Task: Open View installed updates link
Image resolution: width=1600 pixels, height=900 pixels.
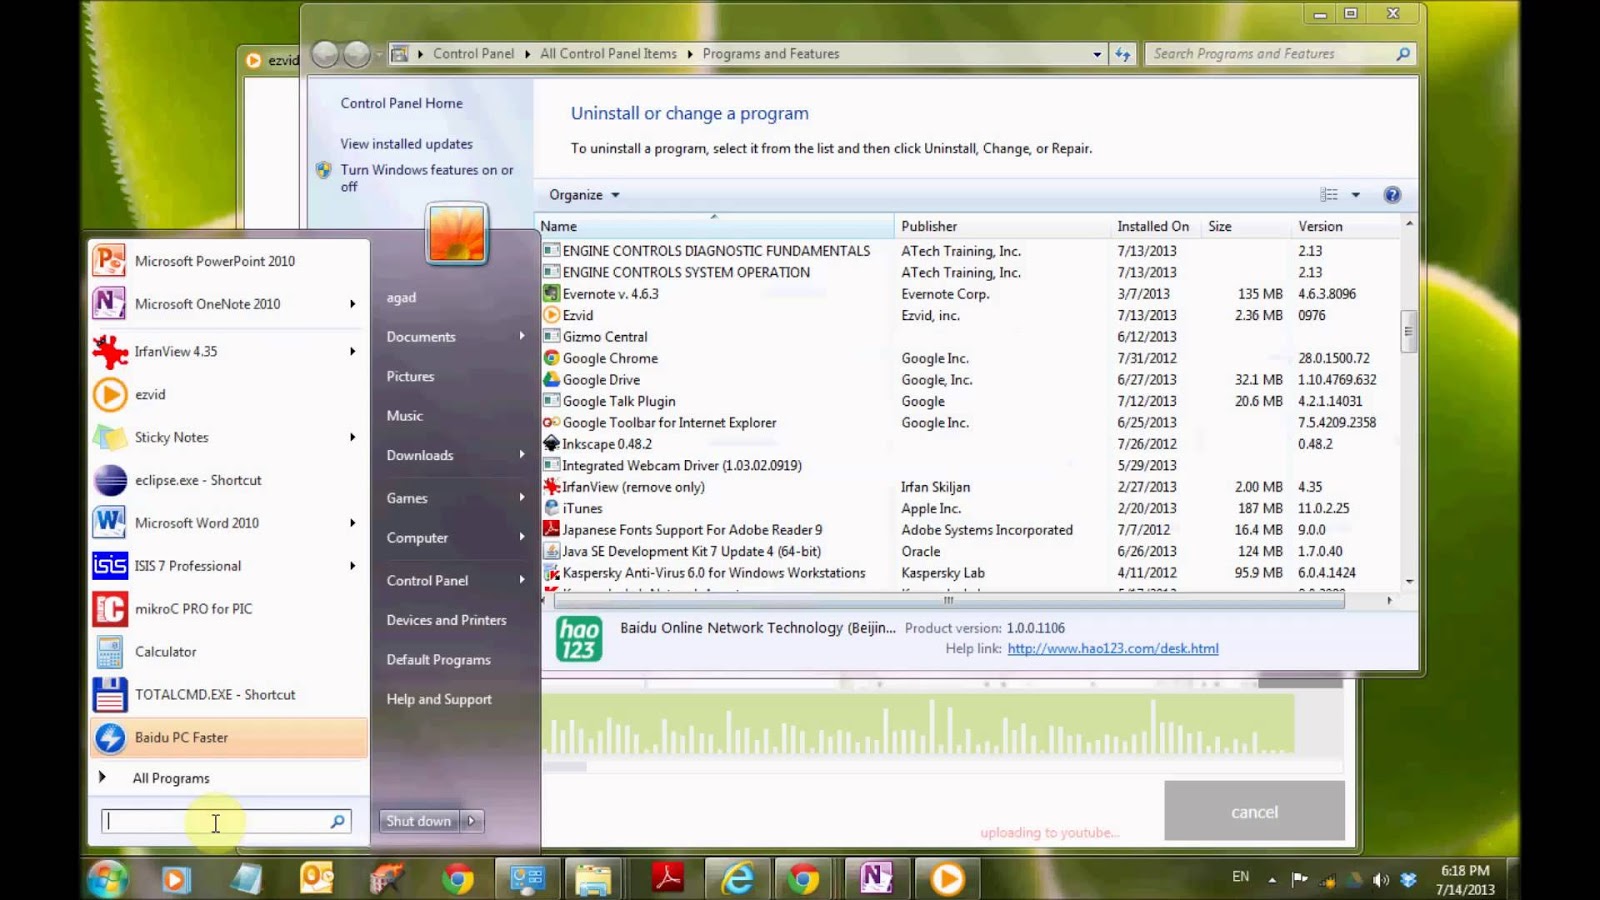Action: click(406, 144)
